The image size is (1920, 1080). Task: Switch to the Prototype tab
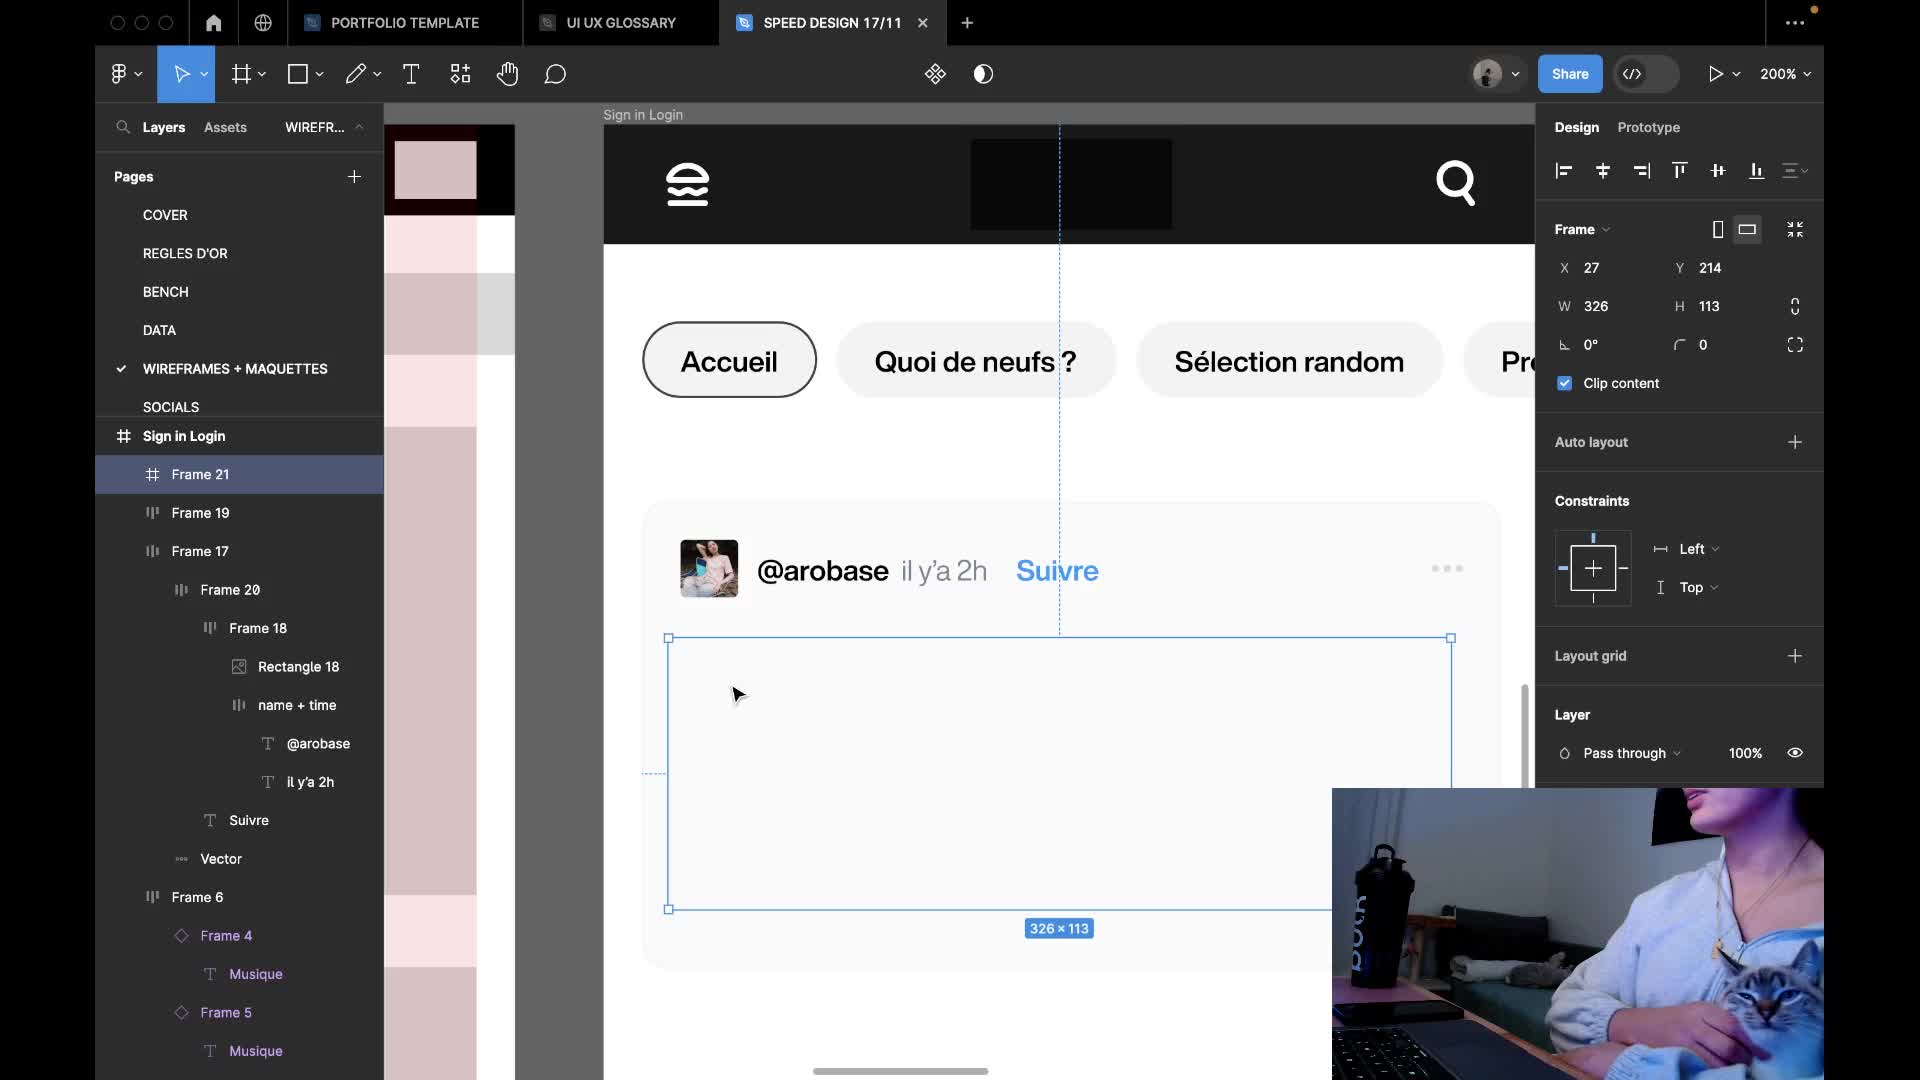pos(1648,127)
